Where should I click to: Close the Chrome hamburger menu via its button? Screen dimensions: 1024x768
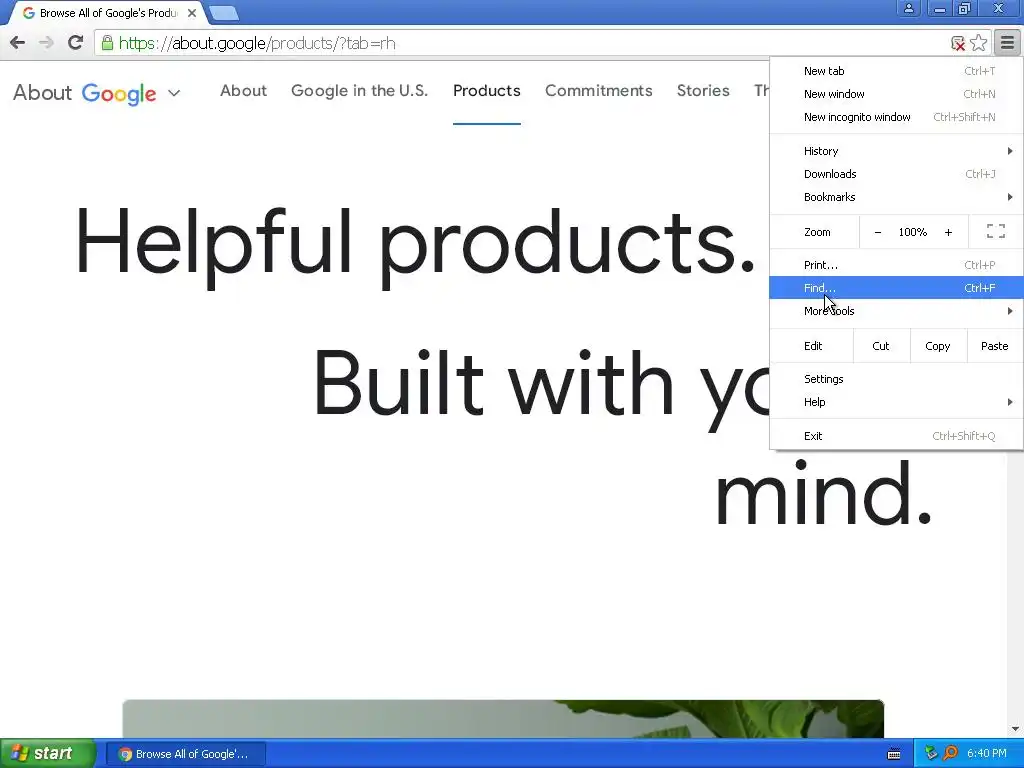(x=1007, y=43)
